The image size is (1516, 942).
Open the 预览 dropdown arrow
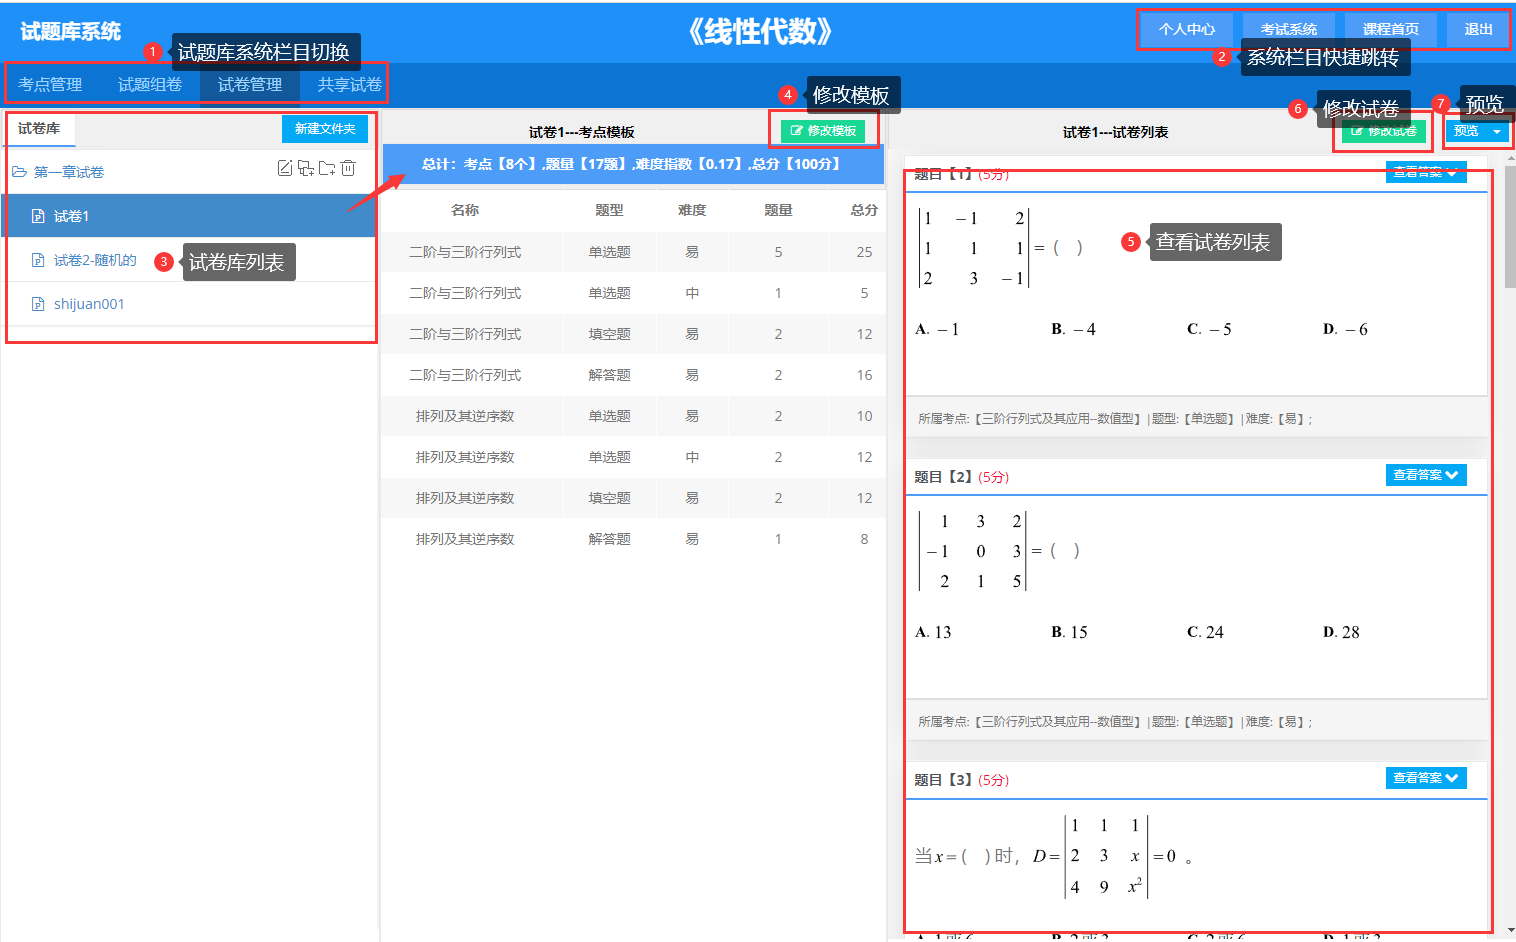point(1496,131)
